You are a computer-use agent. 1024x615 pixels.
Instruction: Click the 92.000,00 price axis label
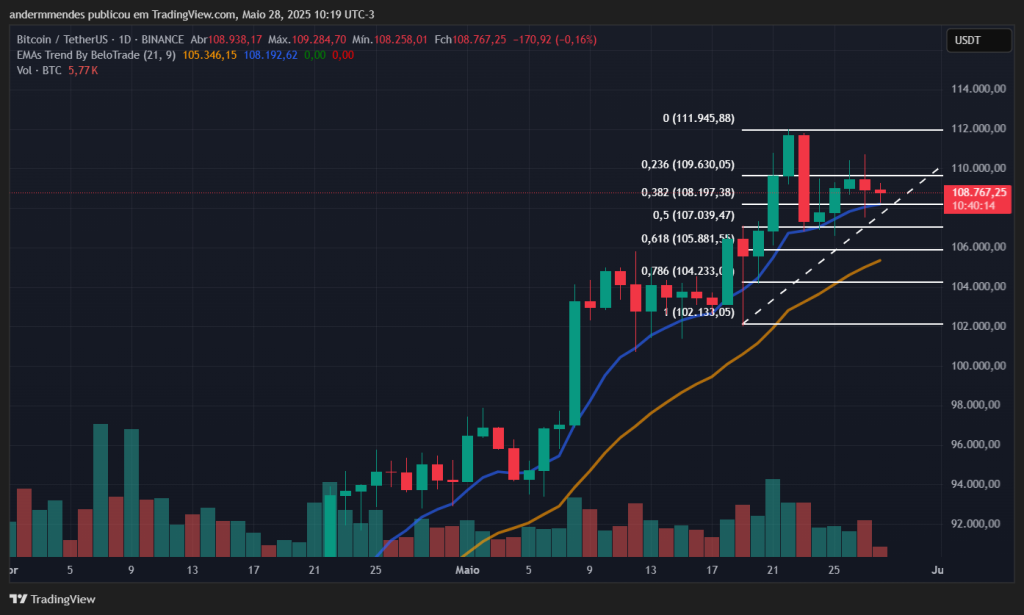pos(976,524)
